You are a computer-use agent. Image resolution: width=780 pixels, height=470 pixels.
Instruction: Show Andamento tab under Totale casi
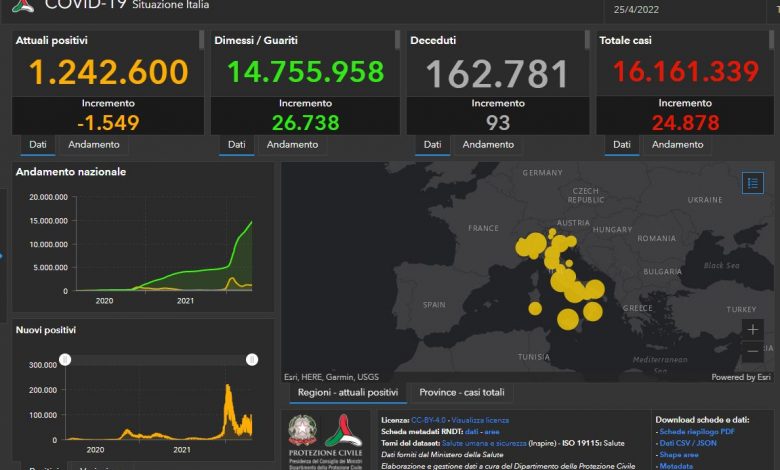click(x=677, y=145)
